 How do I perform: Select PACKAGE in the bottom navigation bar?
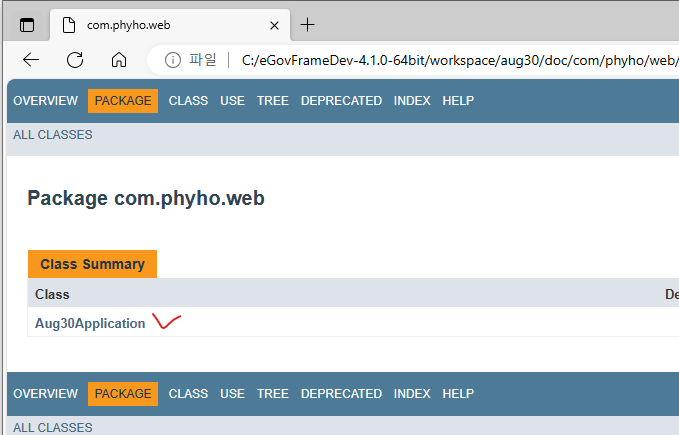coord(123,394)
